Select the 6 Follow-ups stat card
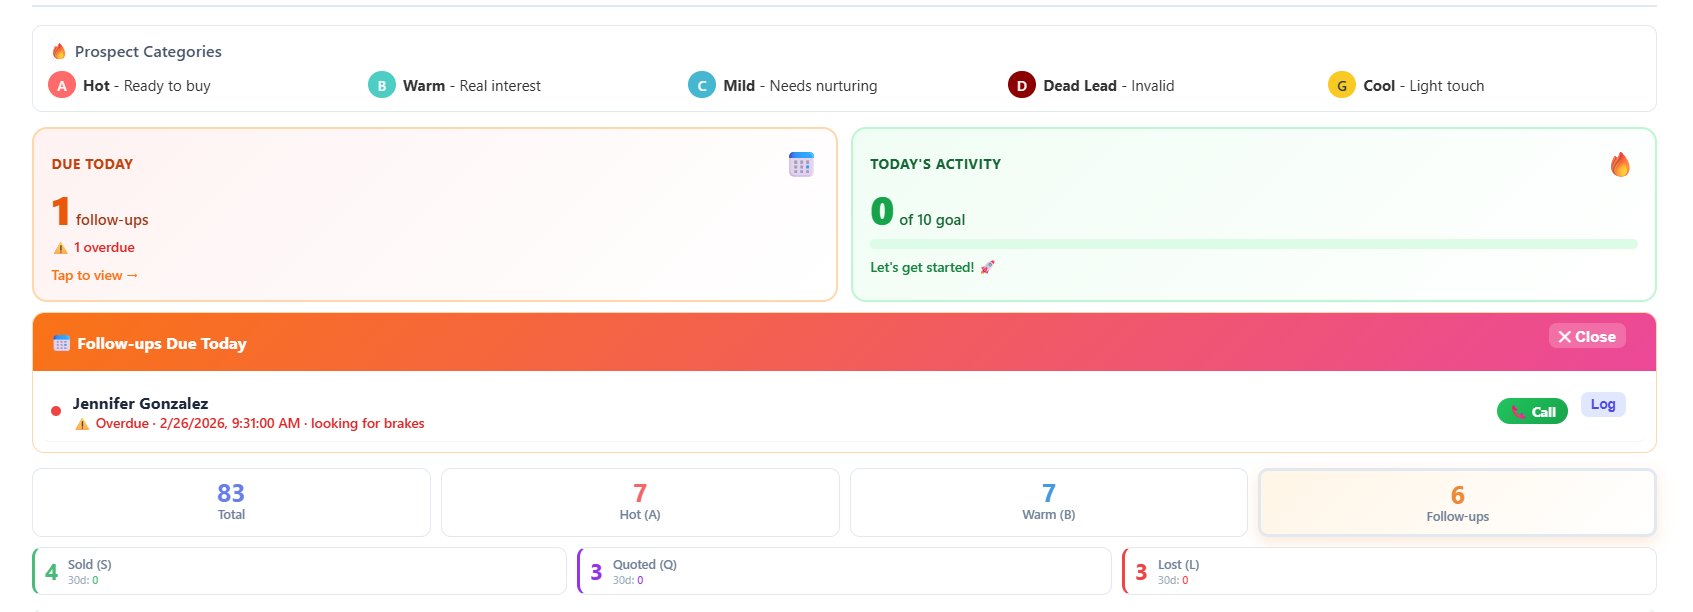The image size is (1693, 612). point(1457,503)
